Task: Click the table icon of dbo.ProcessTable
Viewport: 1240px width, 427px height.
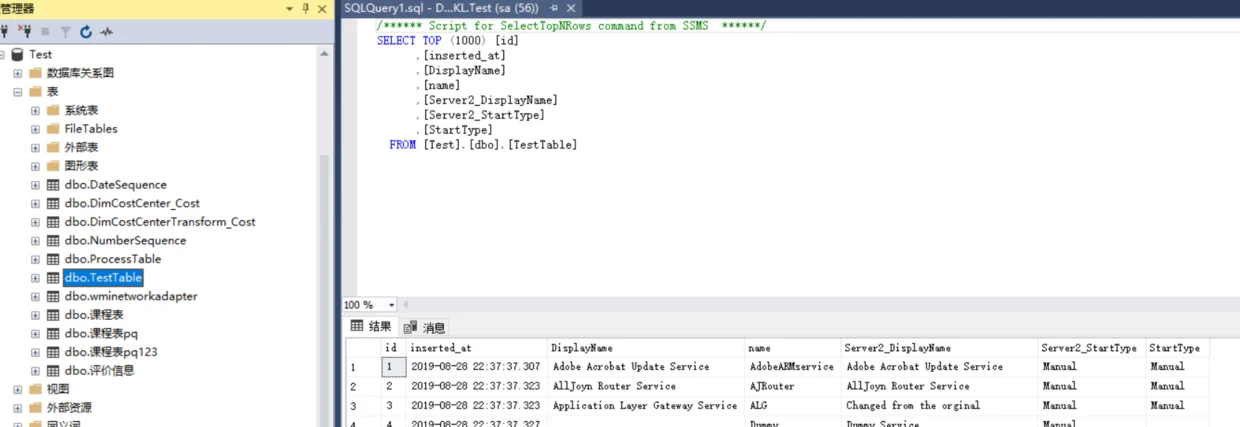Action: click(53, 259)
